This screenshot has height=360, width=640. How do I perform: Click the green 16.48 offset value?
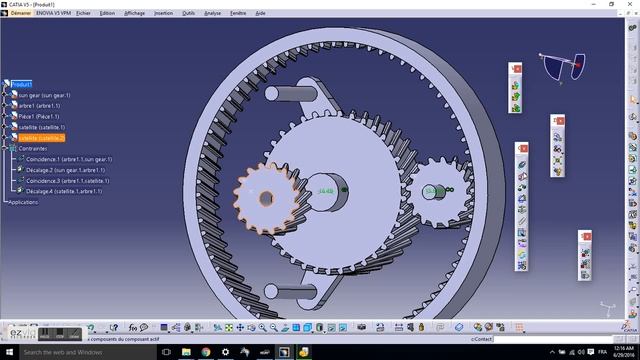(326, 191)
